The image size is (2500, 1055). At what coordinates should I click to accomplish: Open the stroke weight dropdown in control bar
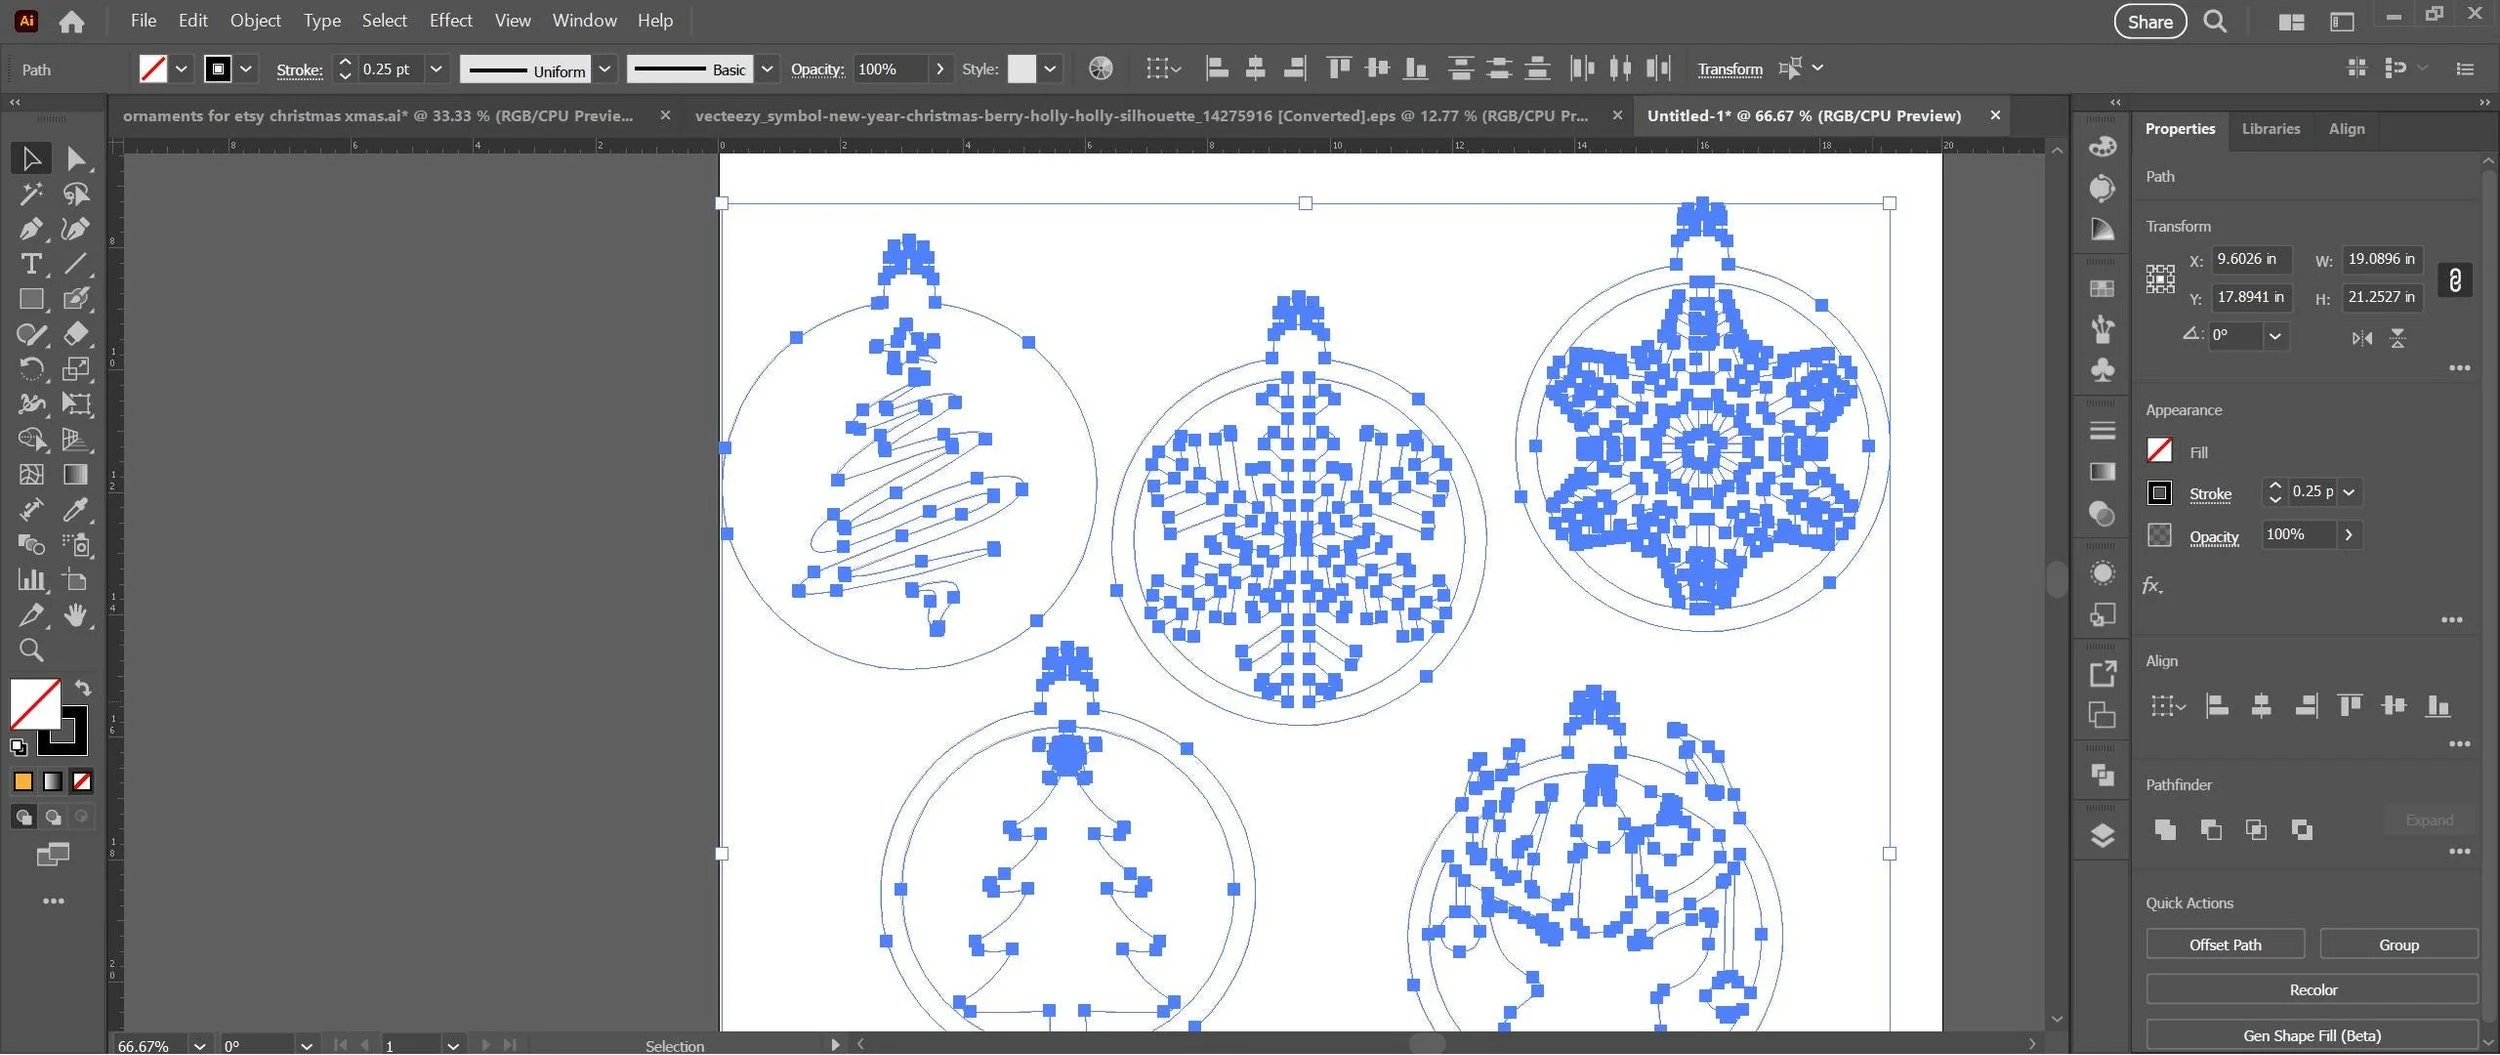coord(436,69)
